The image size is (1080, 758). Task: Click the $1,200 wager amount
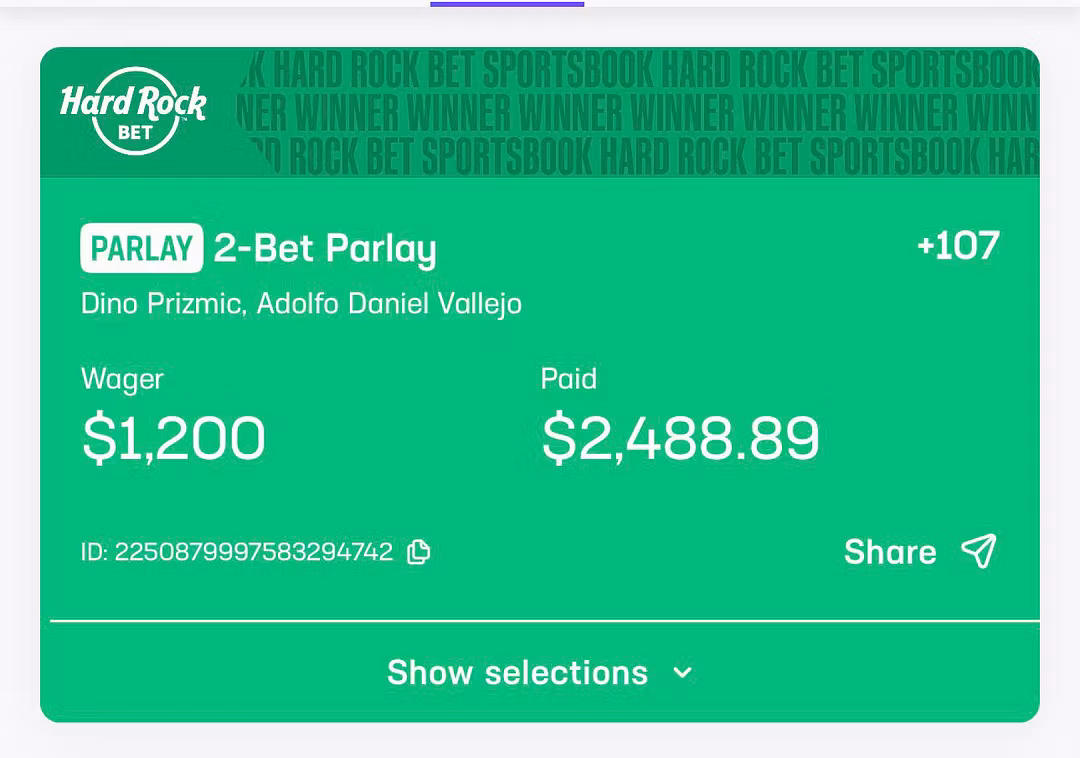tap(173, 438)
